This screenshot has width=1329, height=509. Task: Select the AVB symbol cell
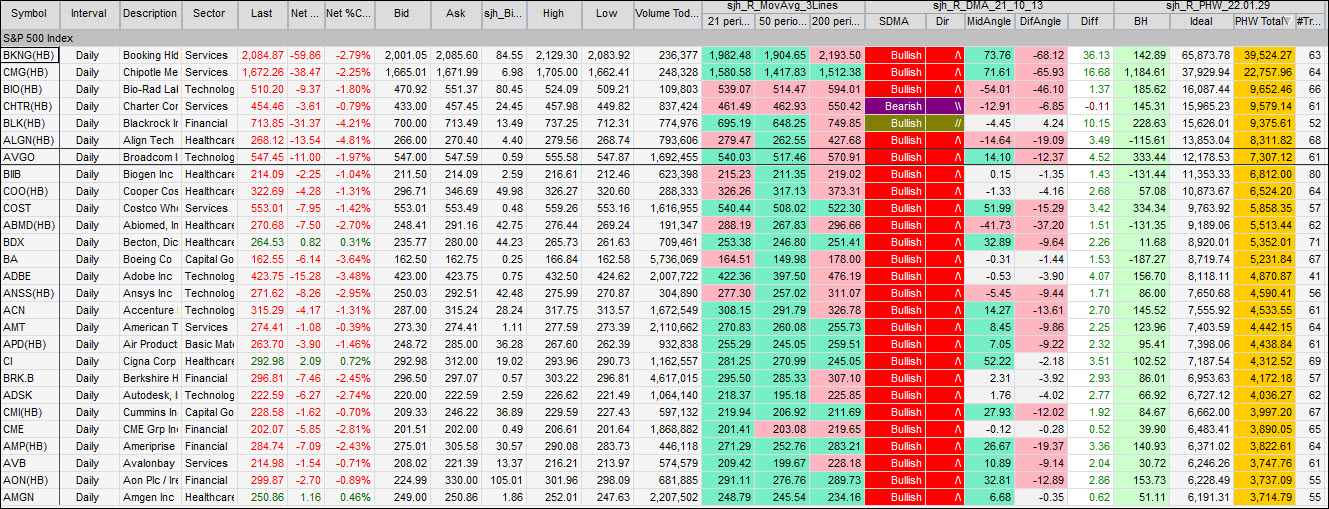point(30,463)
